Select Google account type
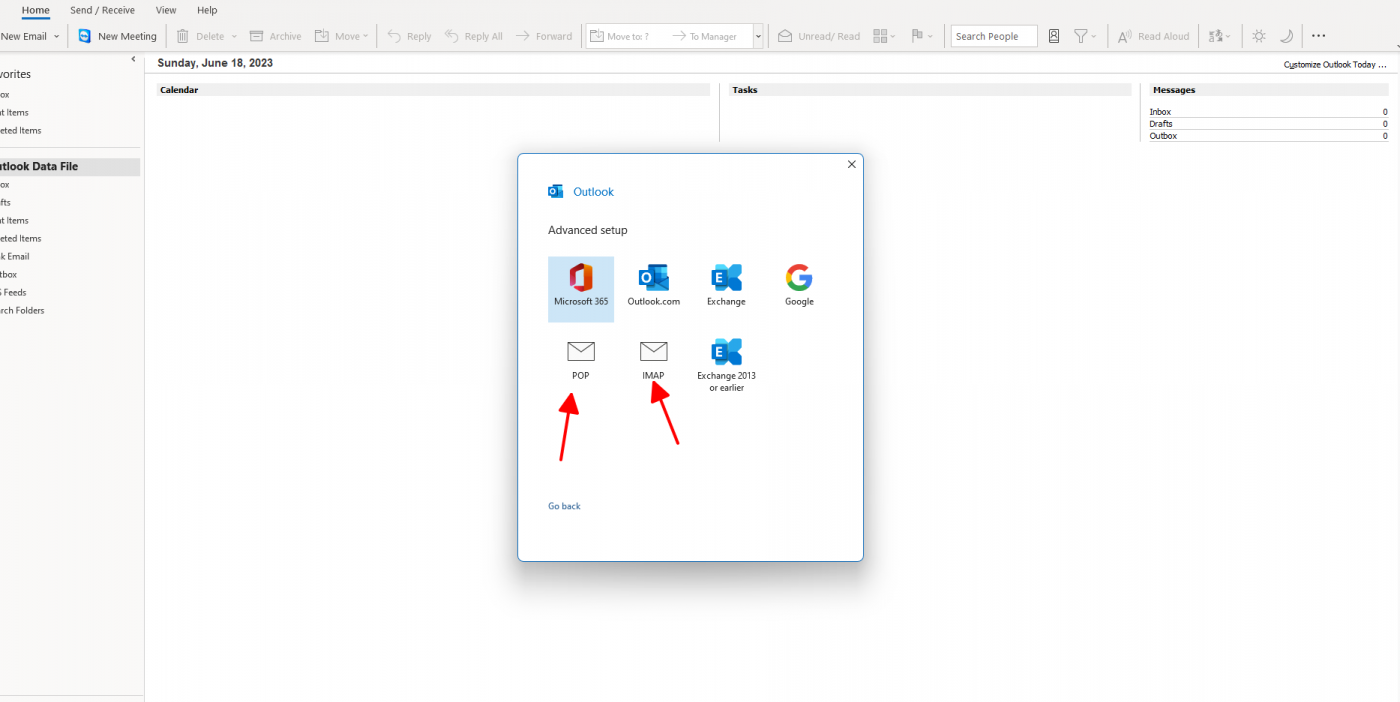 (x=799, y=287)
